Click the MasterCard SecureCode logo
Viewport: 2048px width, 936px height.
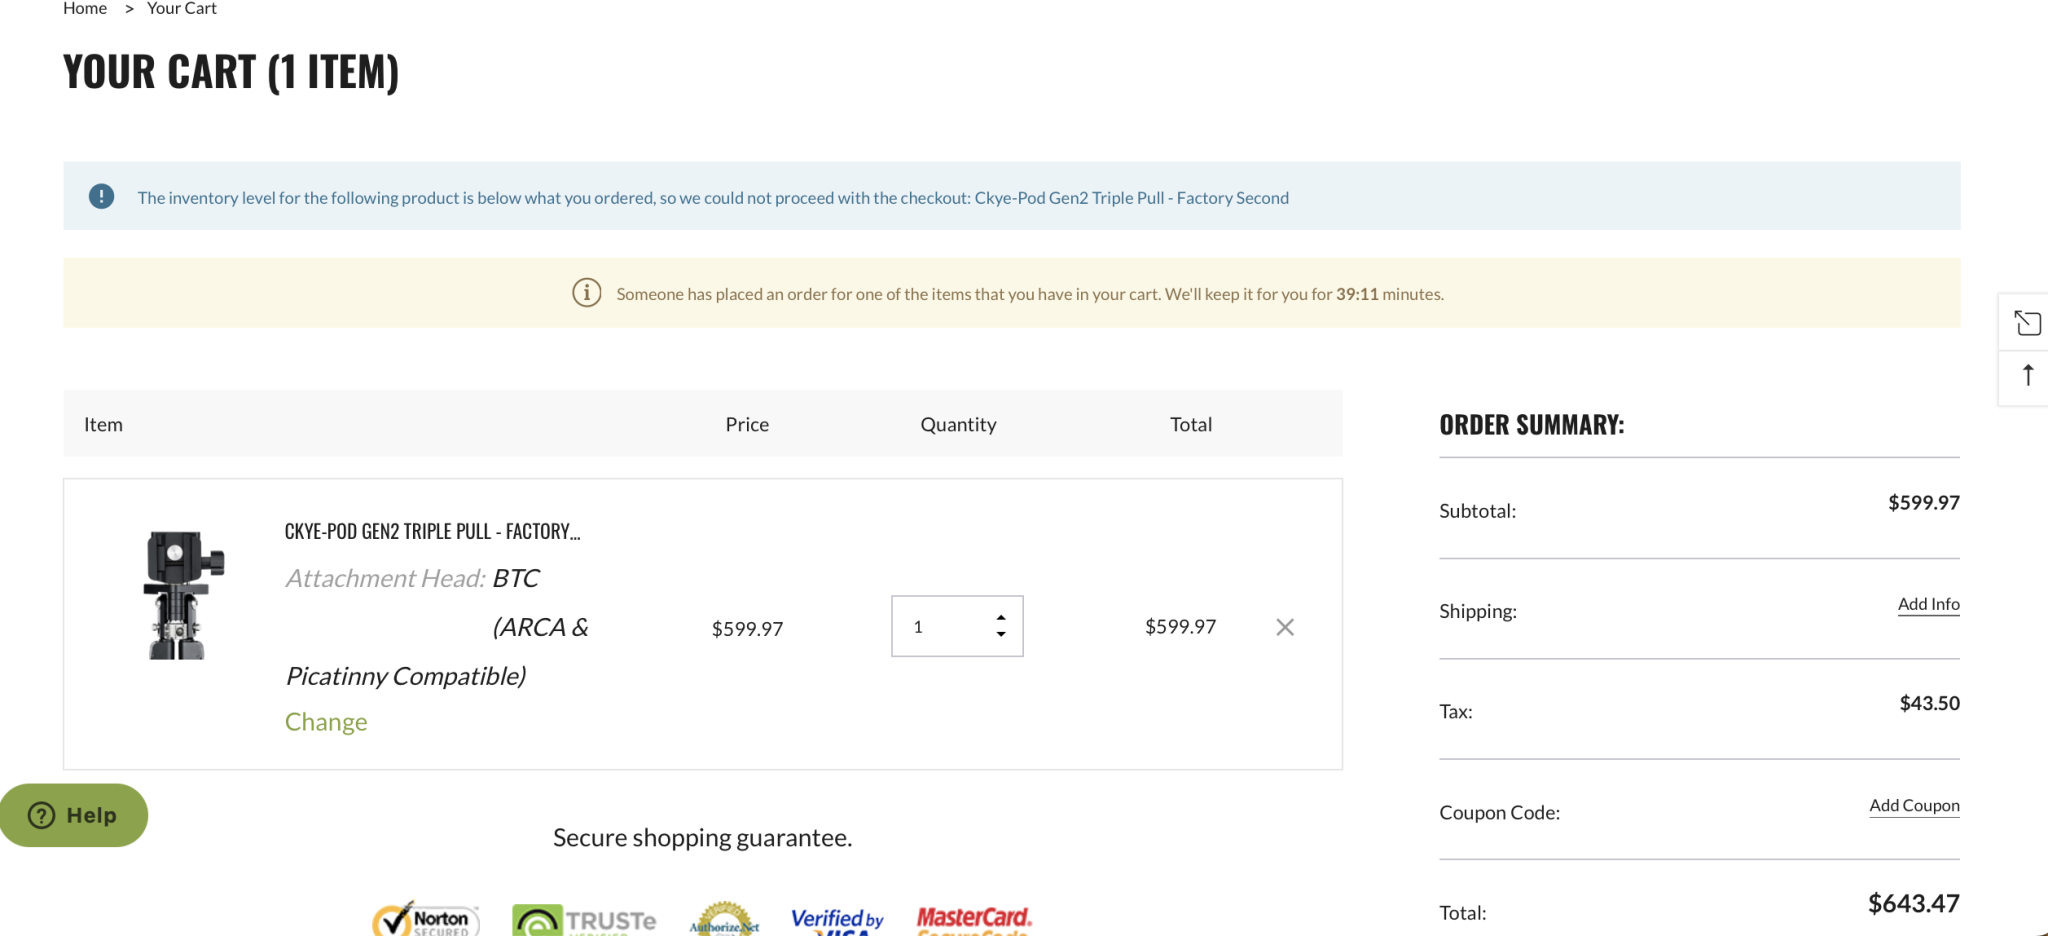(x=974, y=921)
